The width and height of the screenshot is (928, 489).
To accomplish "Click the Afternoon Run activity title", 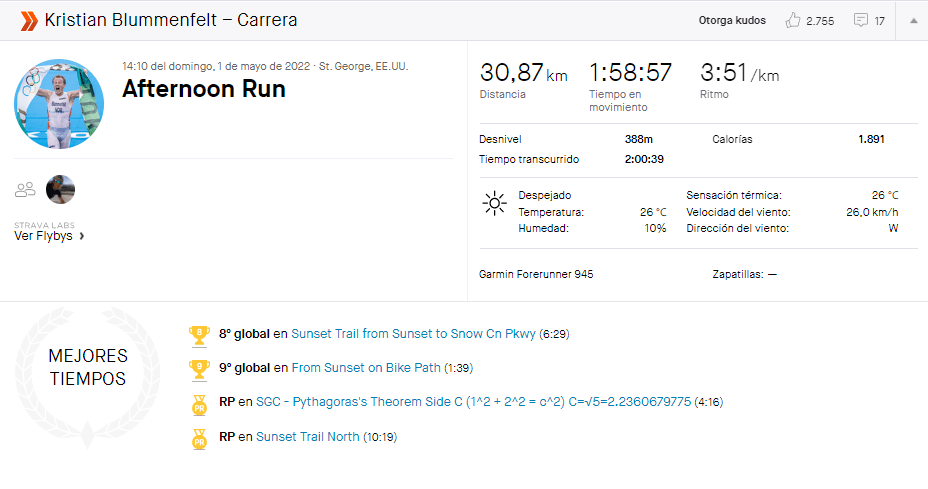I will coord(204,89).
